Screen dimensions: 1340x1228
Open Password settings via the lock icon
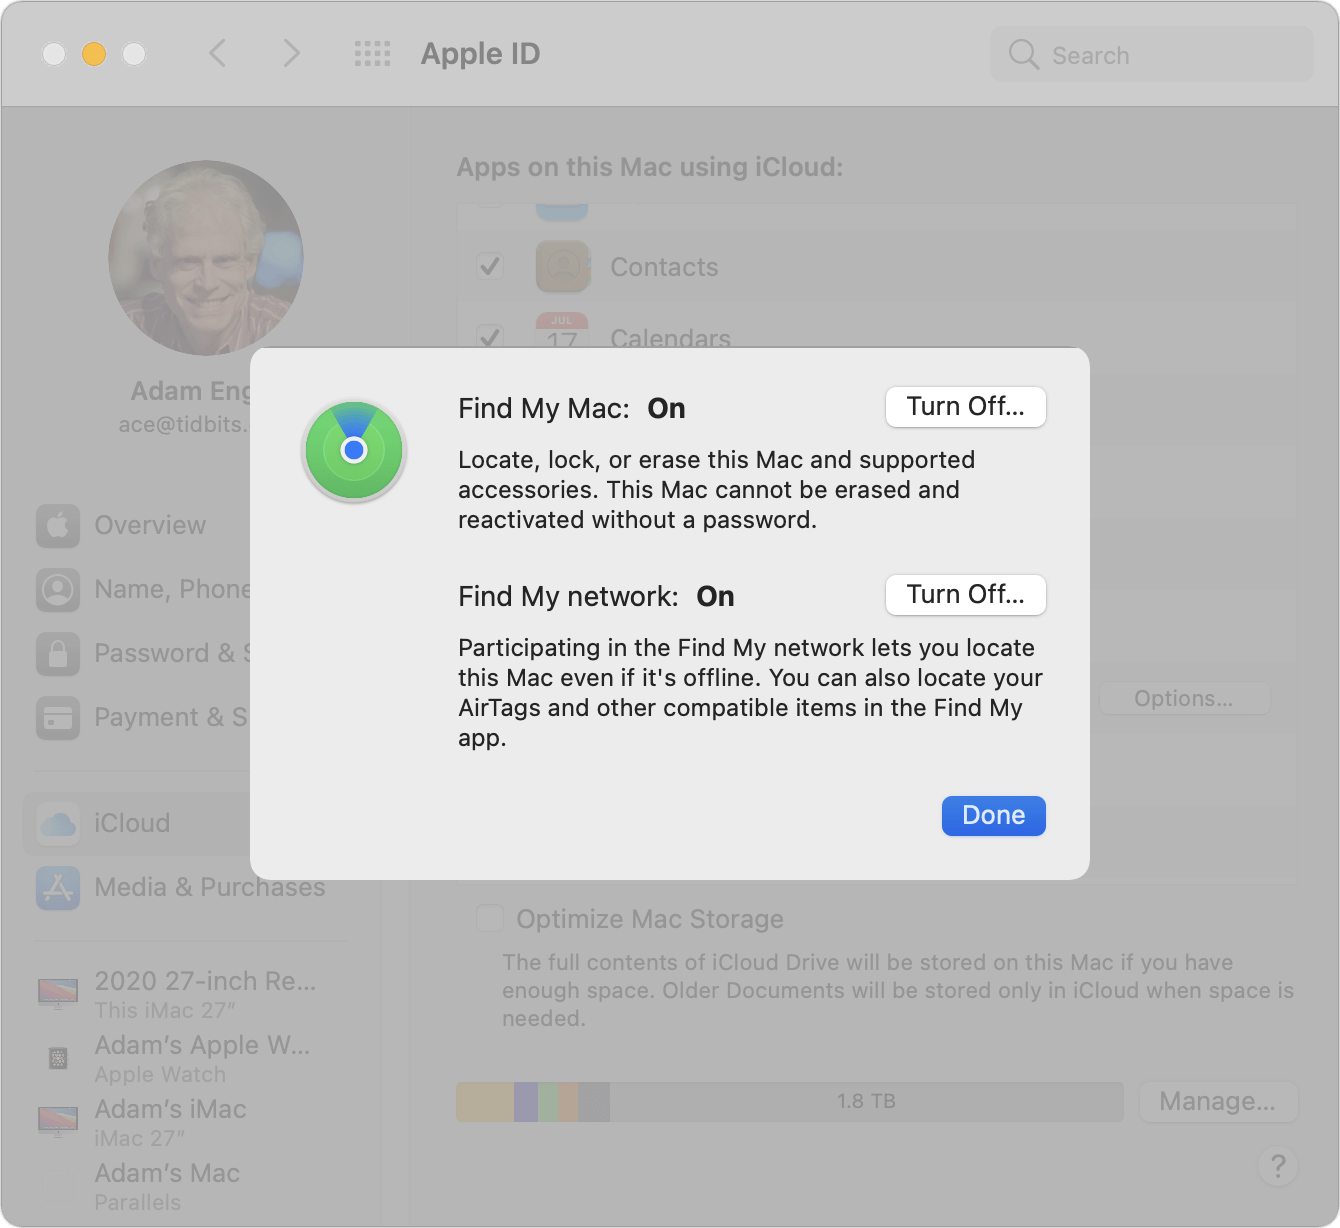tap(58, 654)
